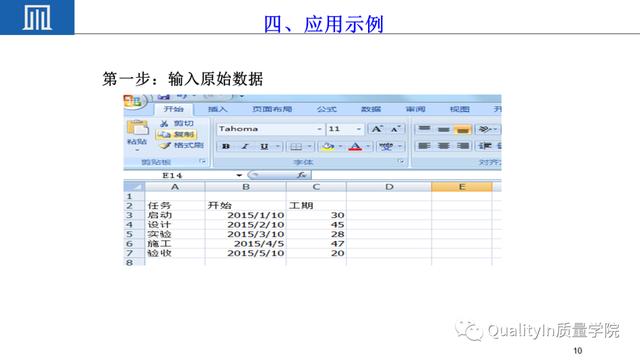
Task: Click the Increase Font Size icon
Action: click(x=377, y=129)
